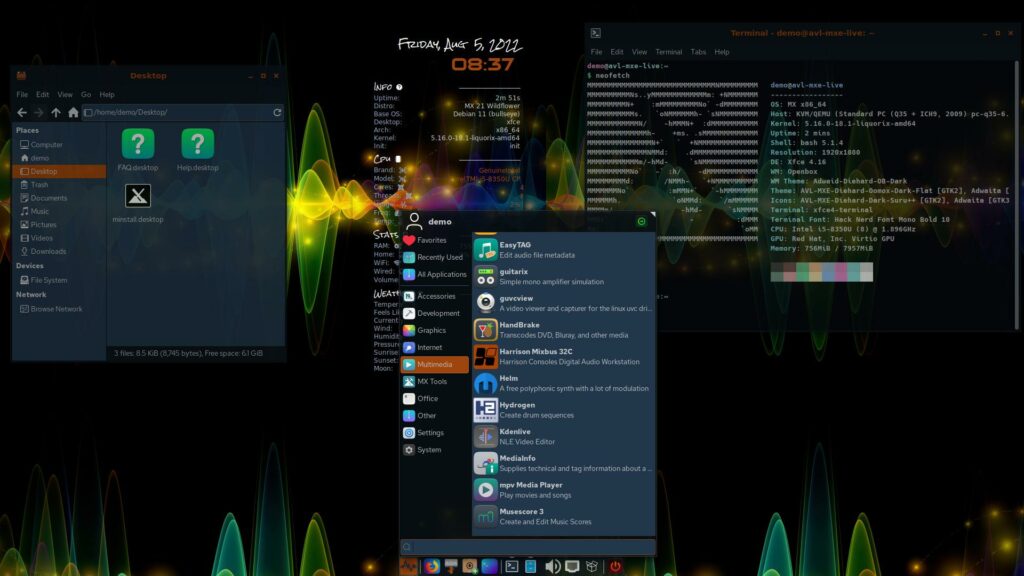The image size is (1024, 576).
Task: Expand the MX Tools category
Action: coord(432,381)
